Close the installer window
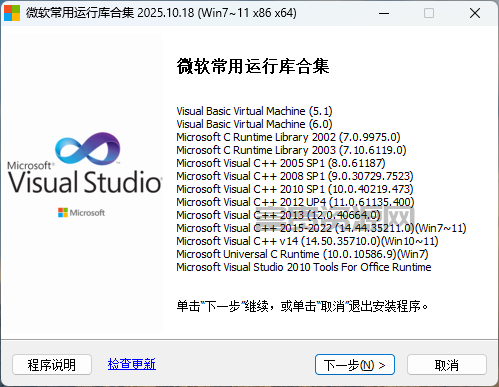 tap(475, 13)
